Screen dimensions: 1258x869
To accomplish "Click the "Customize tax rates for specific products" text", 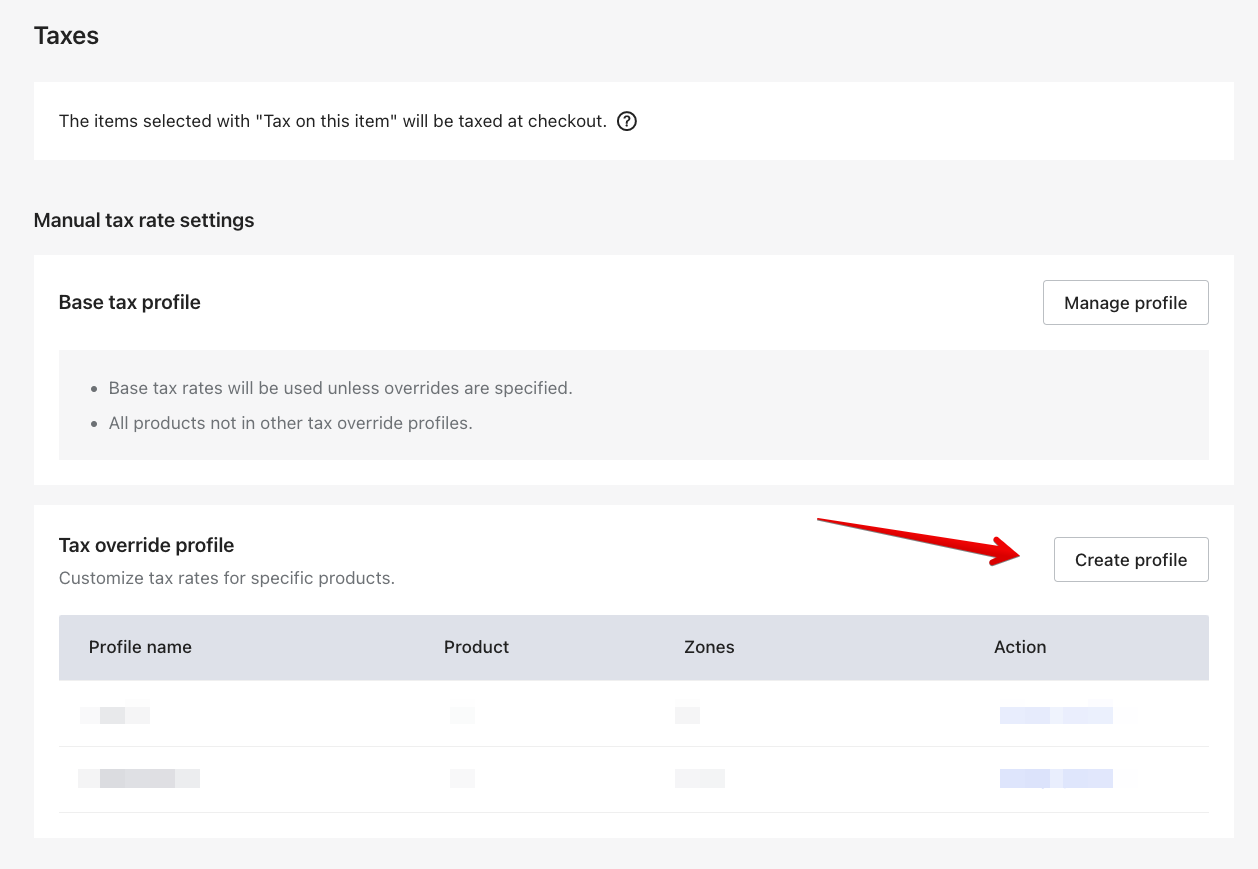I will coord(227,578).
